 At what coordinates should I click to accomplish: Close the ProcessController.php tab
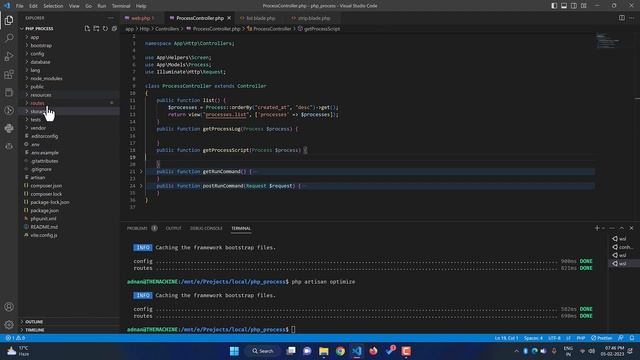(229, 18)
